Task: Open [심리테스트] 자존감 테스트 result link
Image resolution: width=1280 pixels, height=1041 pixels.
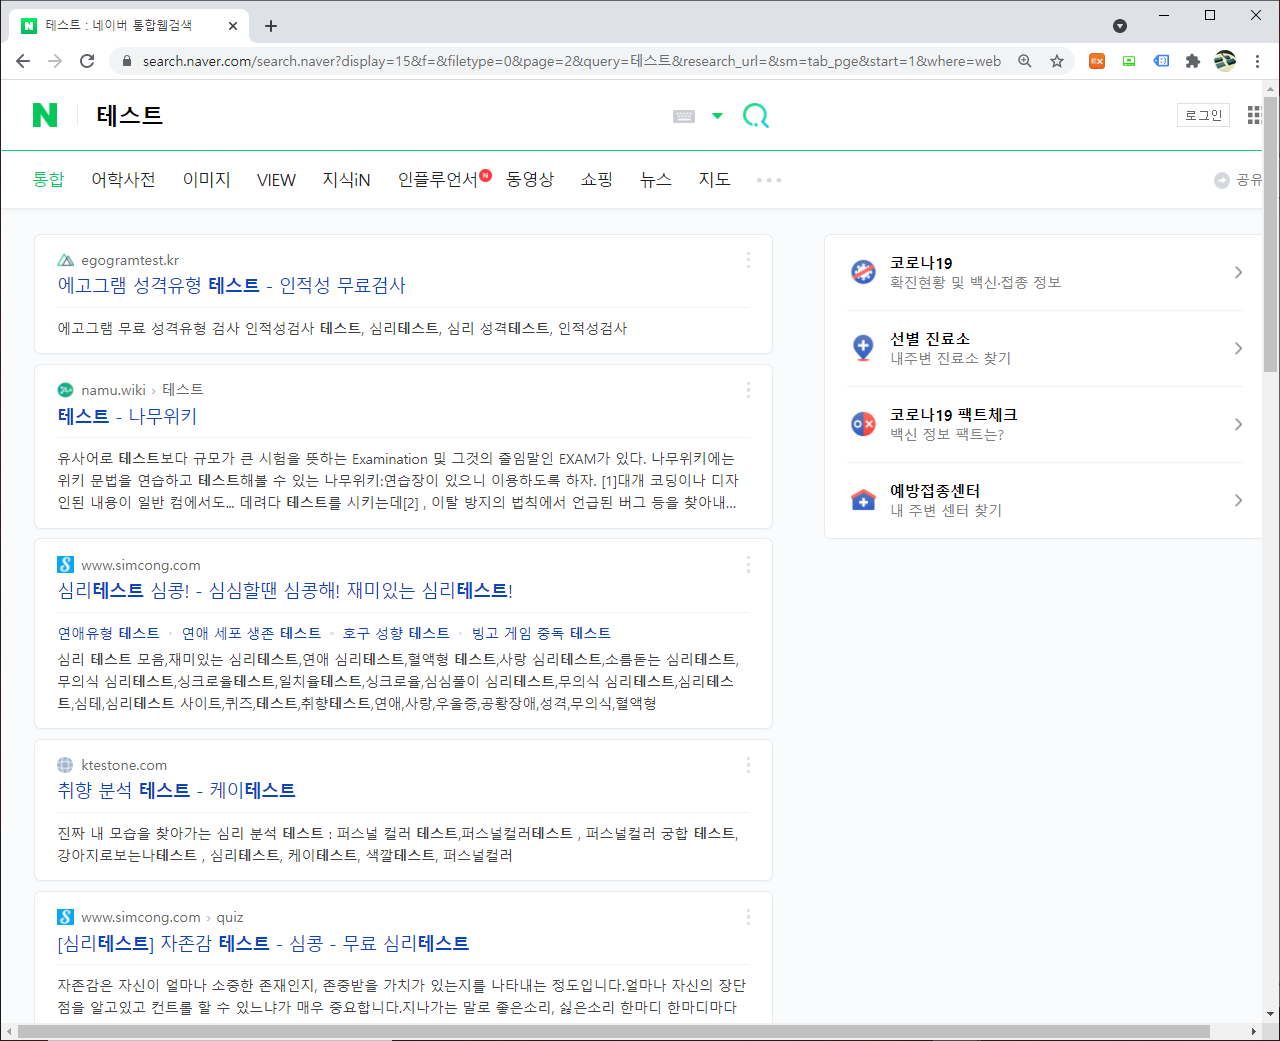Action: coord(263,943)
